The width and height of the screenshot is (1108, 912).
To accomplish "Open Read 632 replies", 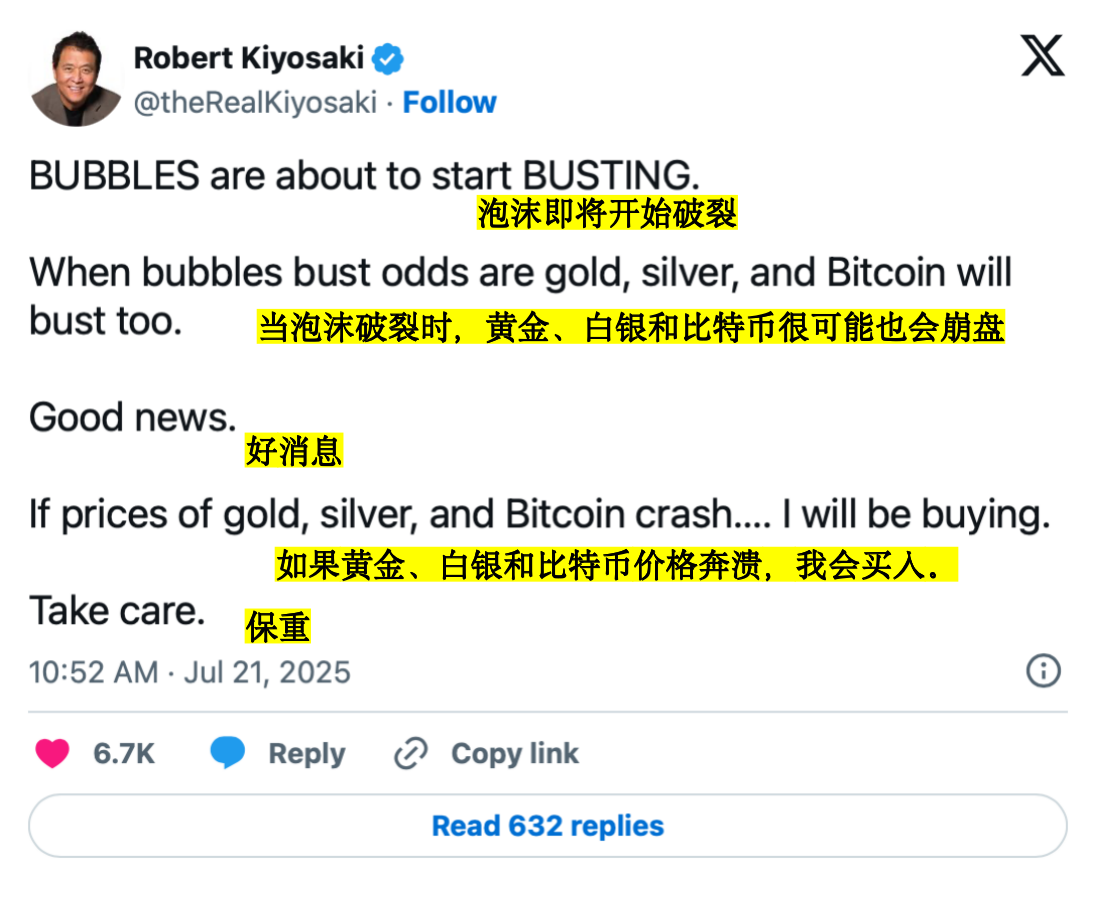I will click(x=548, y=826).
